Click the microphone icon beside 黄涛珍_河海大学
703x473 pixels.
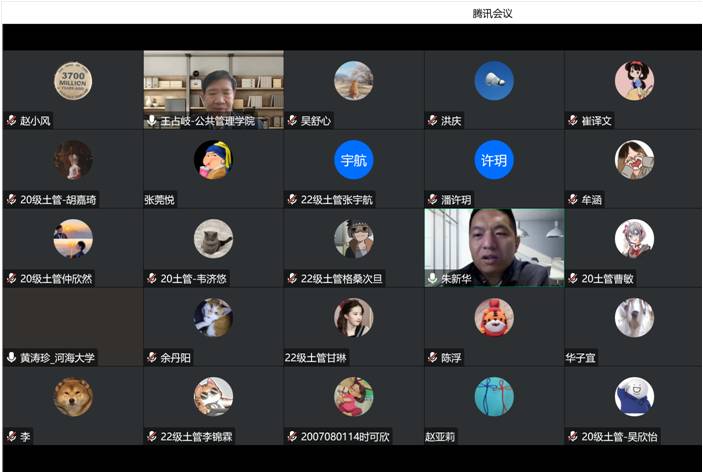tap(11, 357)
